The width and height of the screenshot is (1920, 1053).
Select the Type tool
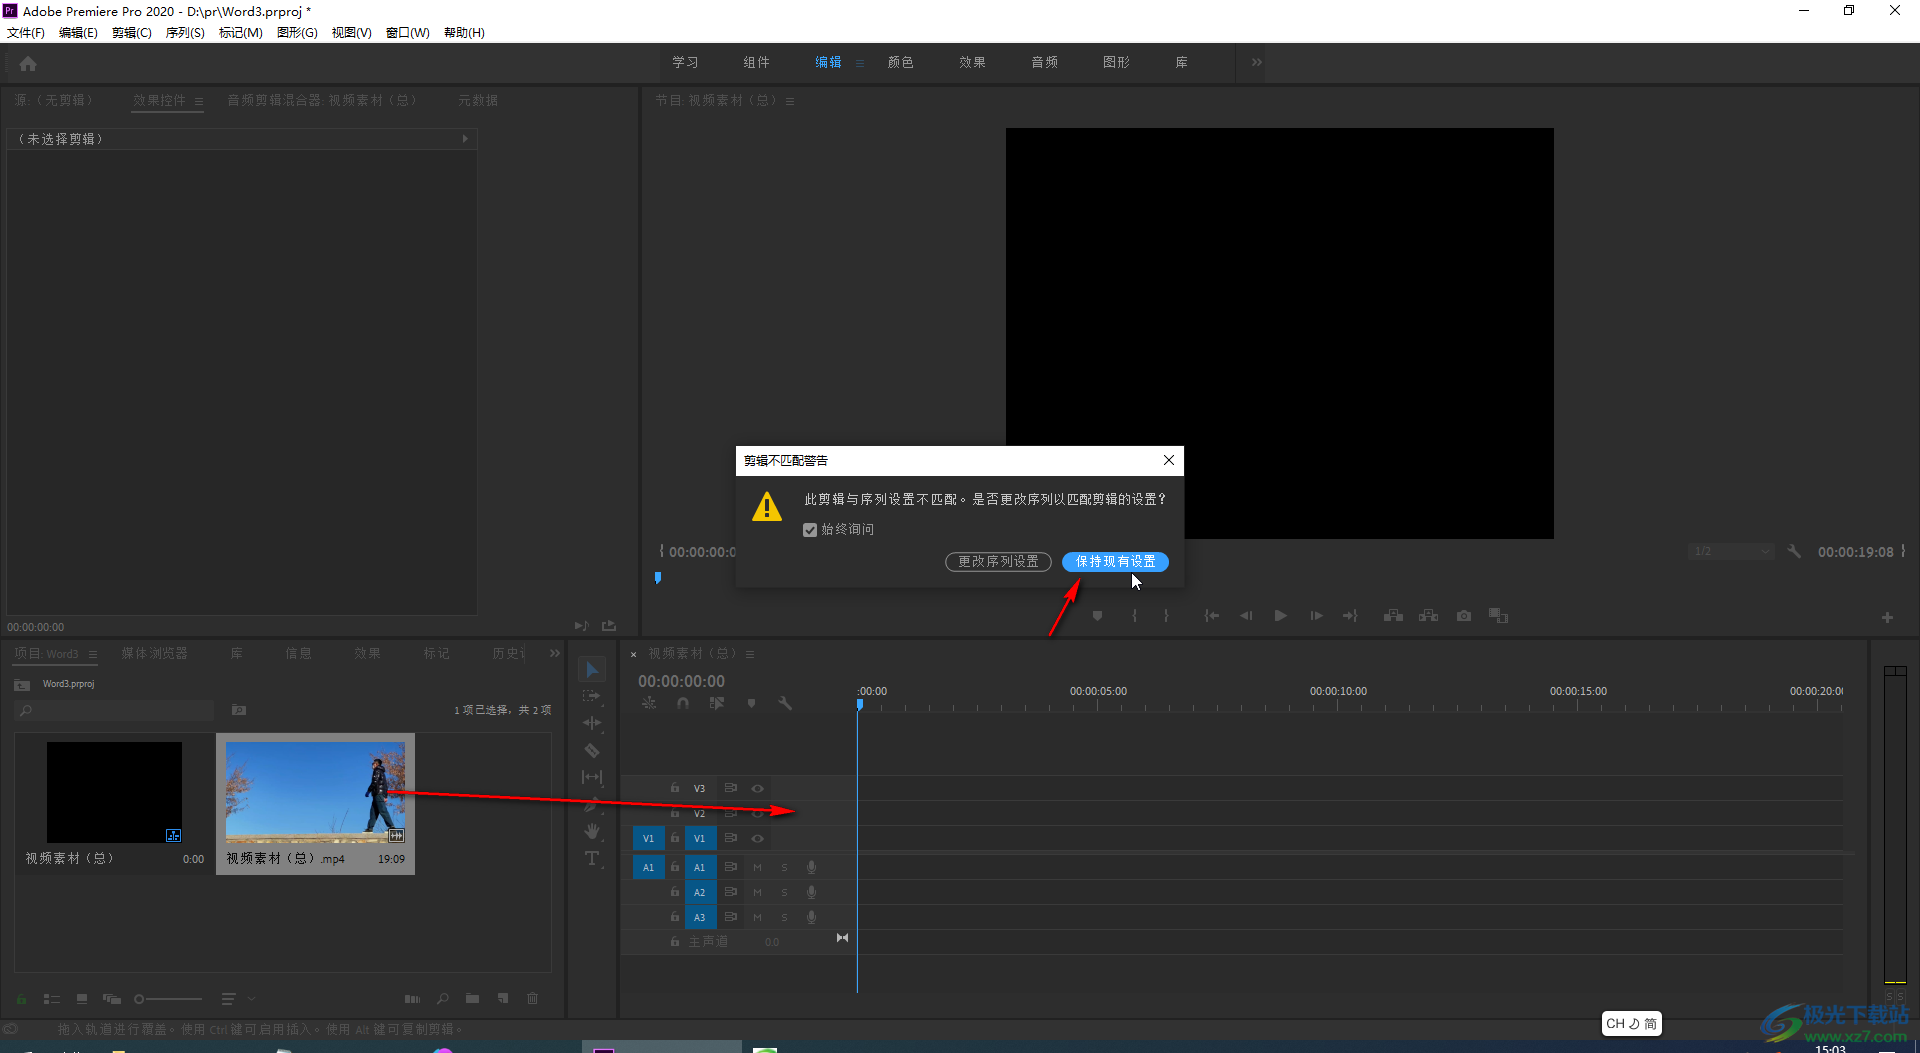click(x=592, y=858)
